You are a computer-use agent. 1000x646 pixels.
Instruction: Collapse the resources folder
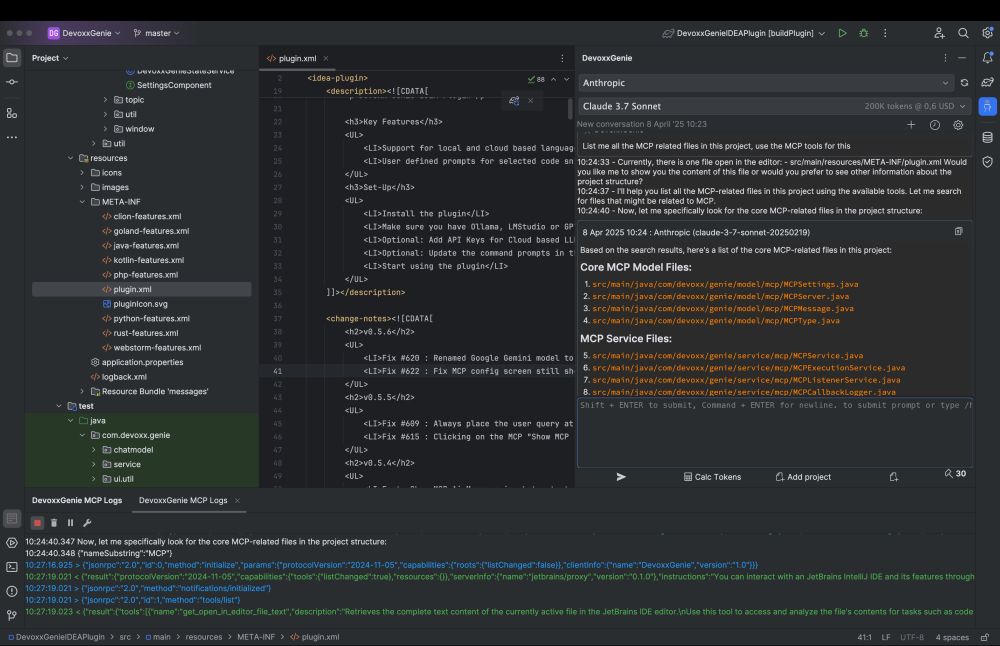pyautogui.click(x=70, y=158)
